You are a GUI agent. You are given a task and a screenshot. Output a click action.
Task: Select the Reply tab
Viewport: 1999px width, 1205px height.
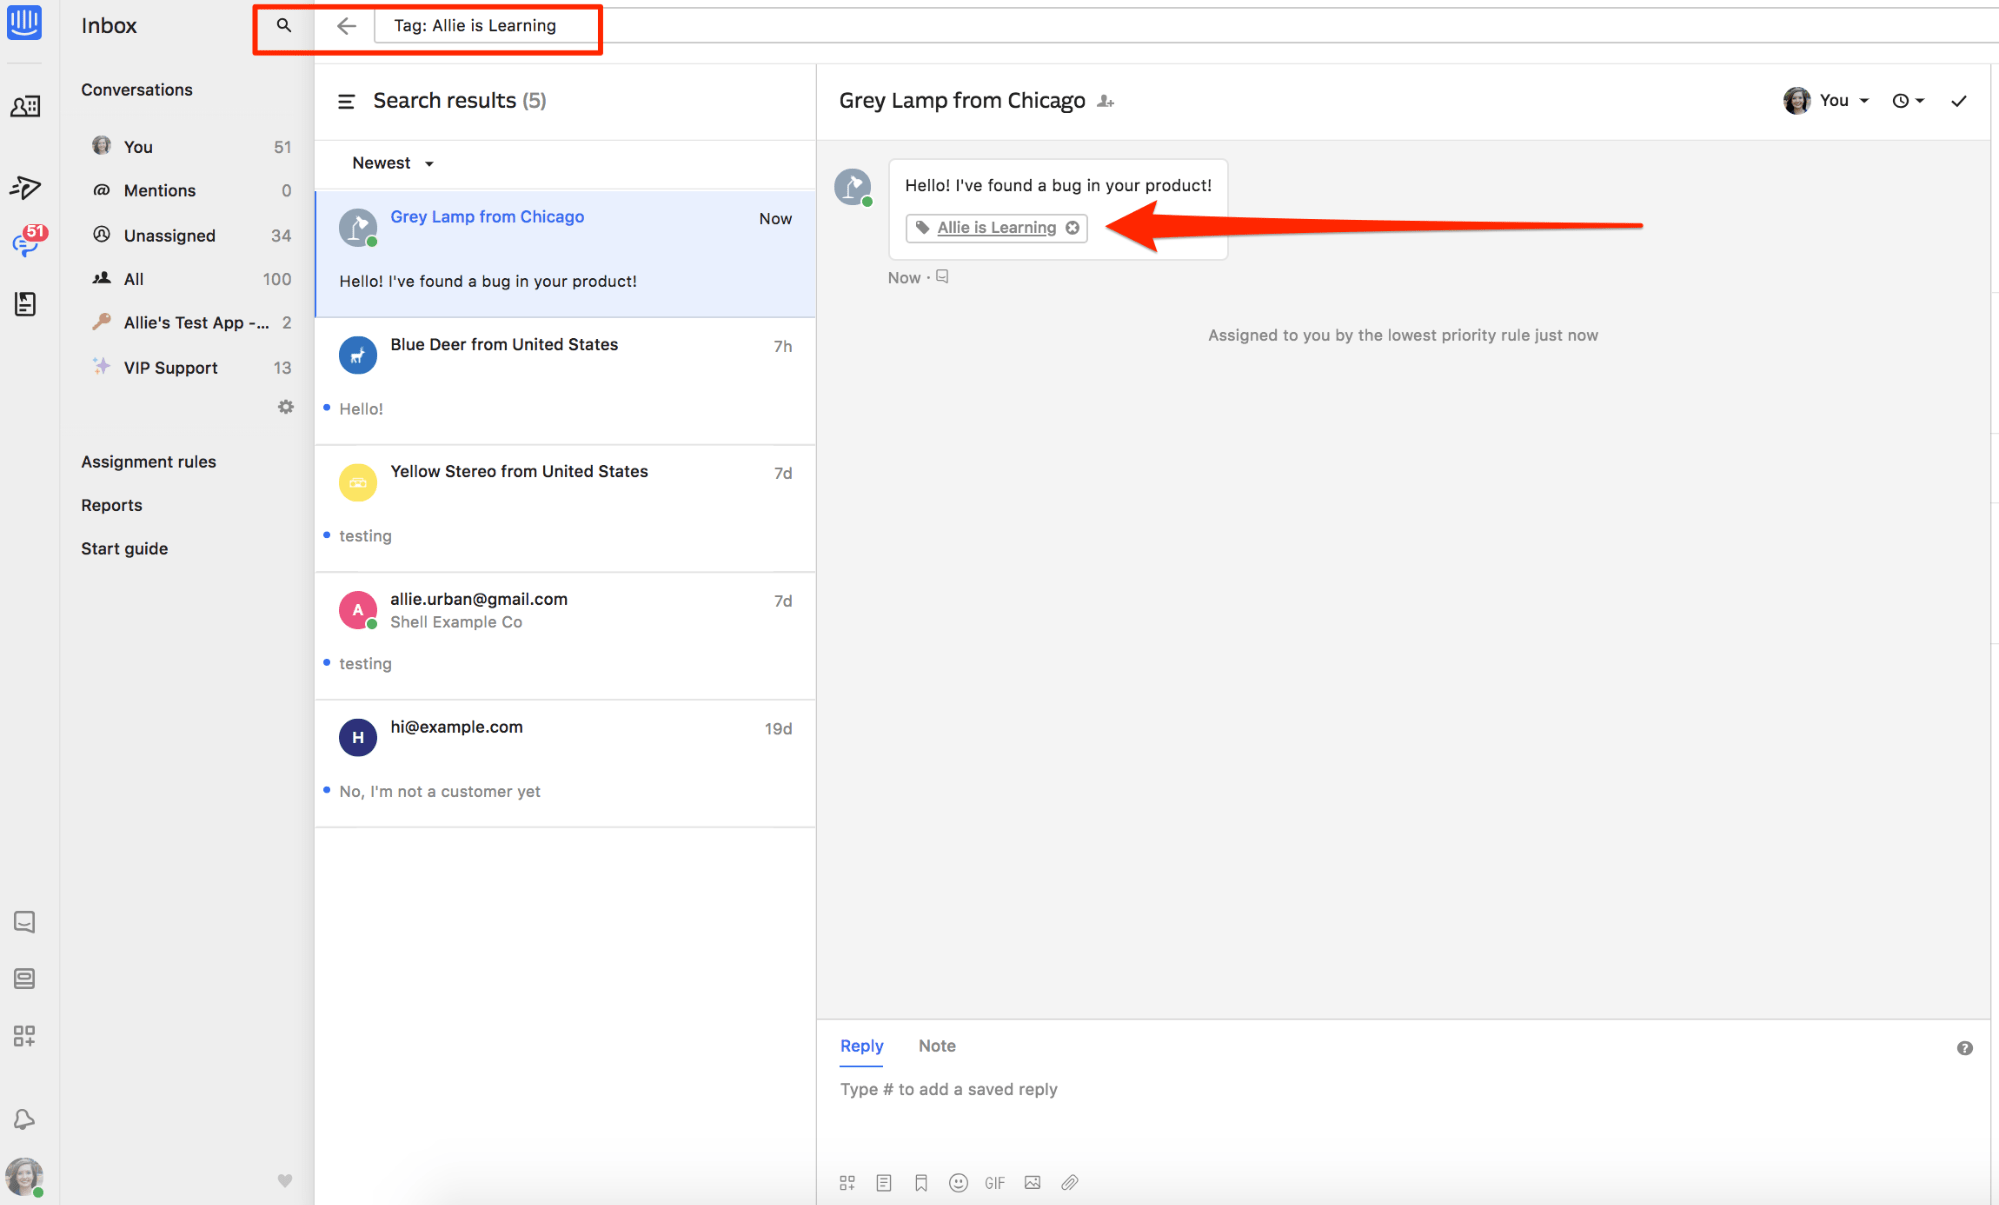point(861,1046)
